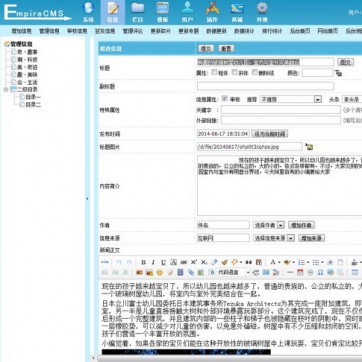Open the 模板 (Template) top navigation icon
Image resolution: width=362 pixels, height=362 pixels.
click(163, 12)
